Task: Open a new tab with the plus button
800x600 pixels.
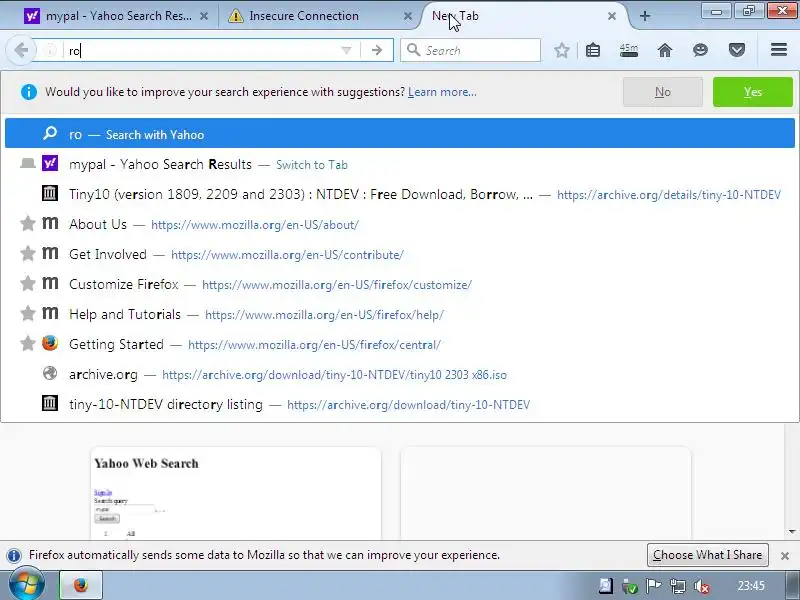Action: pos(645,16)
